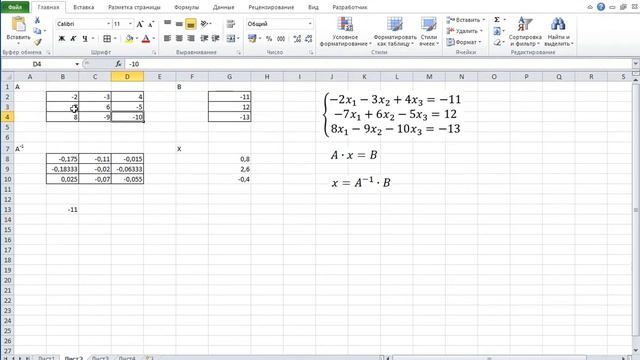Click the Increase Indent icon
Screen dimensions: 640x360
click(216, 38)
